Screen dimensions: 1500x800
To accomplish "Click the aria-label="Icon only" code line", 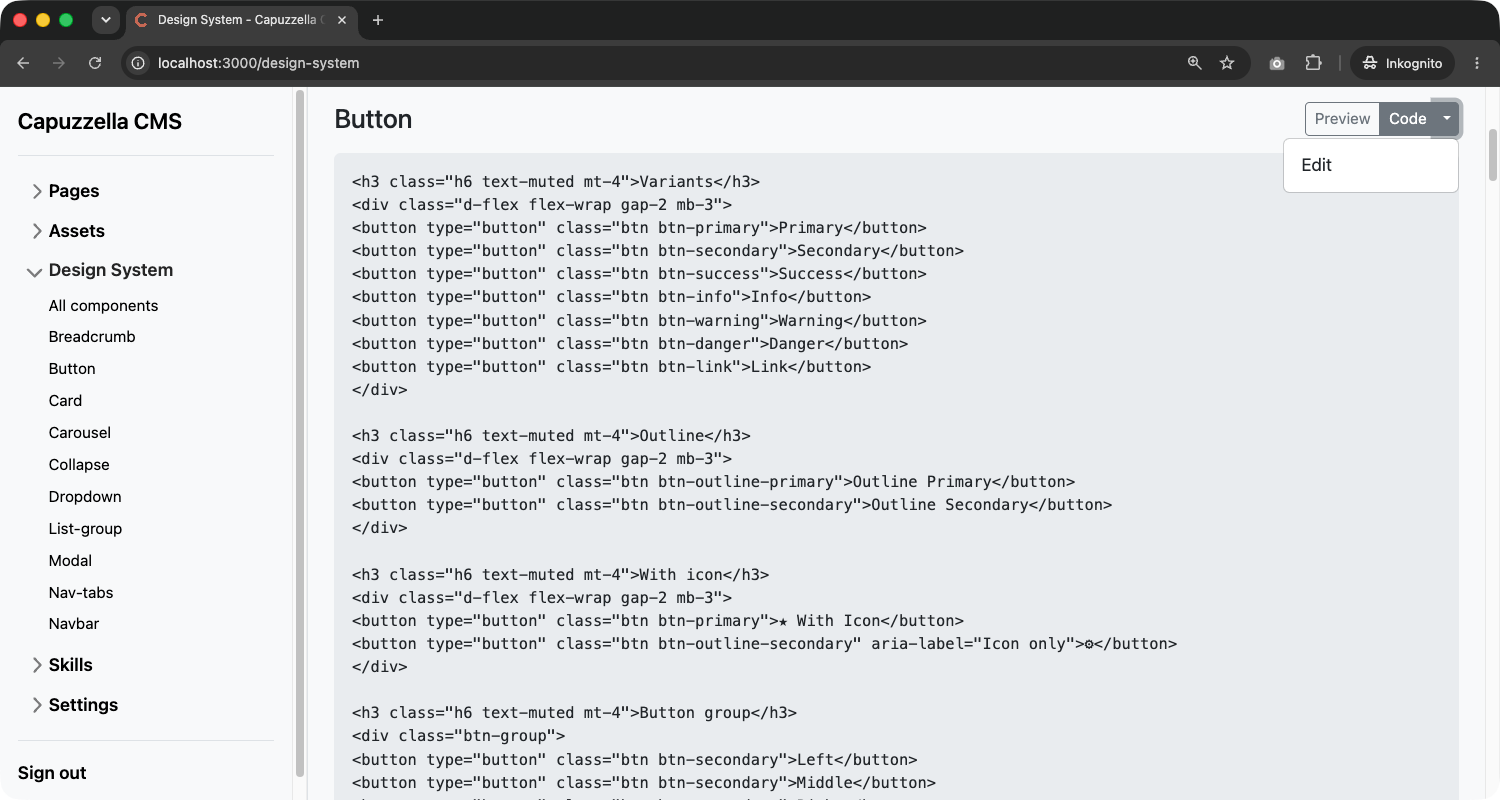I will point(764,644).
